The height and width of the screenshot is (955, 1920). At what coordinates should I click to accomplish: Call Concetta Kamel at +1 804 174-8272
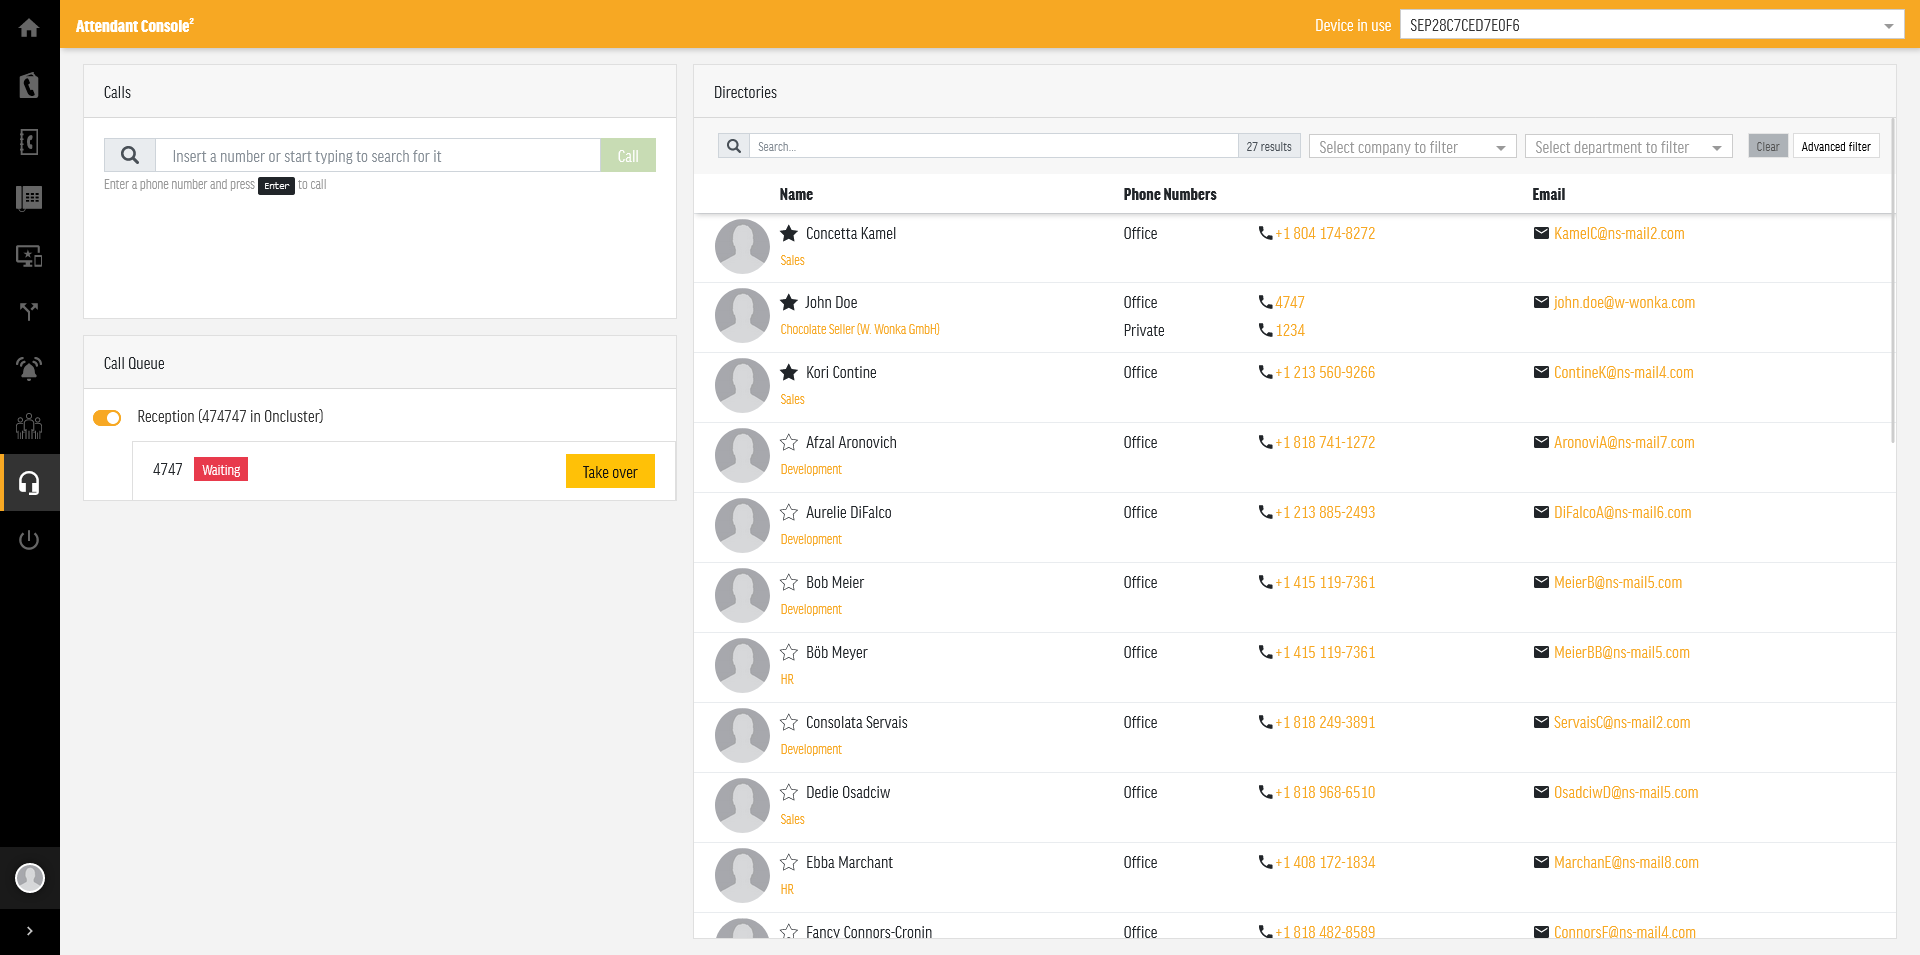(x=1325, y=233)
